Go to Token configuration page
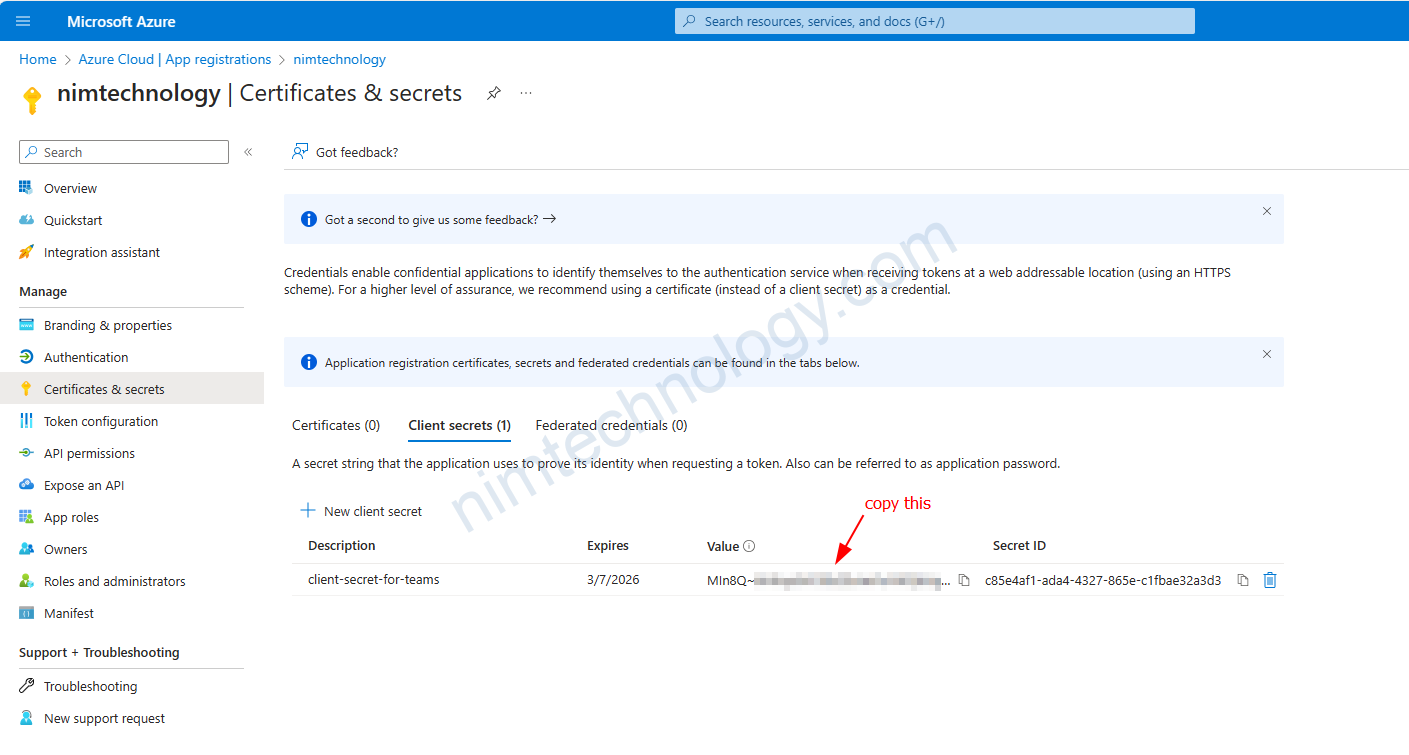This screenshot has width=1409, height=755. click(100, 421)
